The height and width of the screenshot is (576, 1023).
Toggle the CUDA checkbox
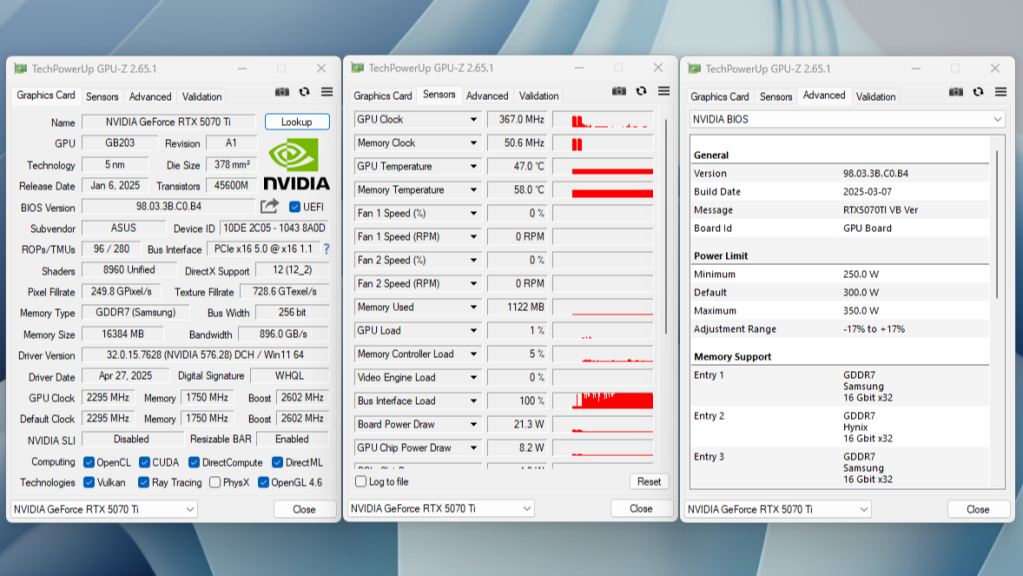click(x=145, y=462)
